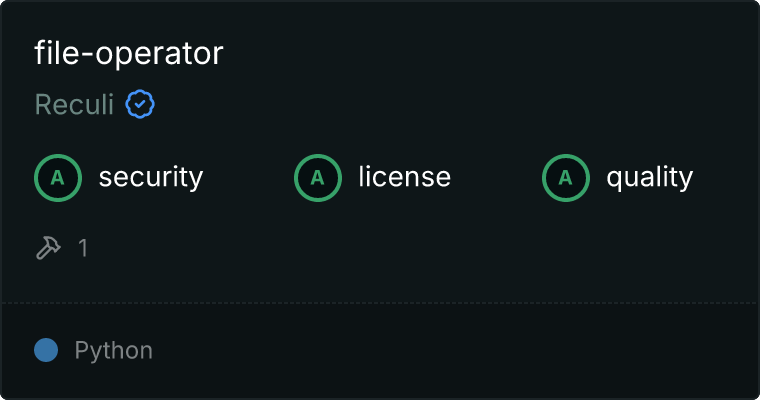This screenshot has height=400, width=760.
Task: Click the security label text
Action: tap(151, 177)
